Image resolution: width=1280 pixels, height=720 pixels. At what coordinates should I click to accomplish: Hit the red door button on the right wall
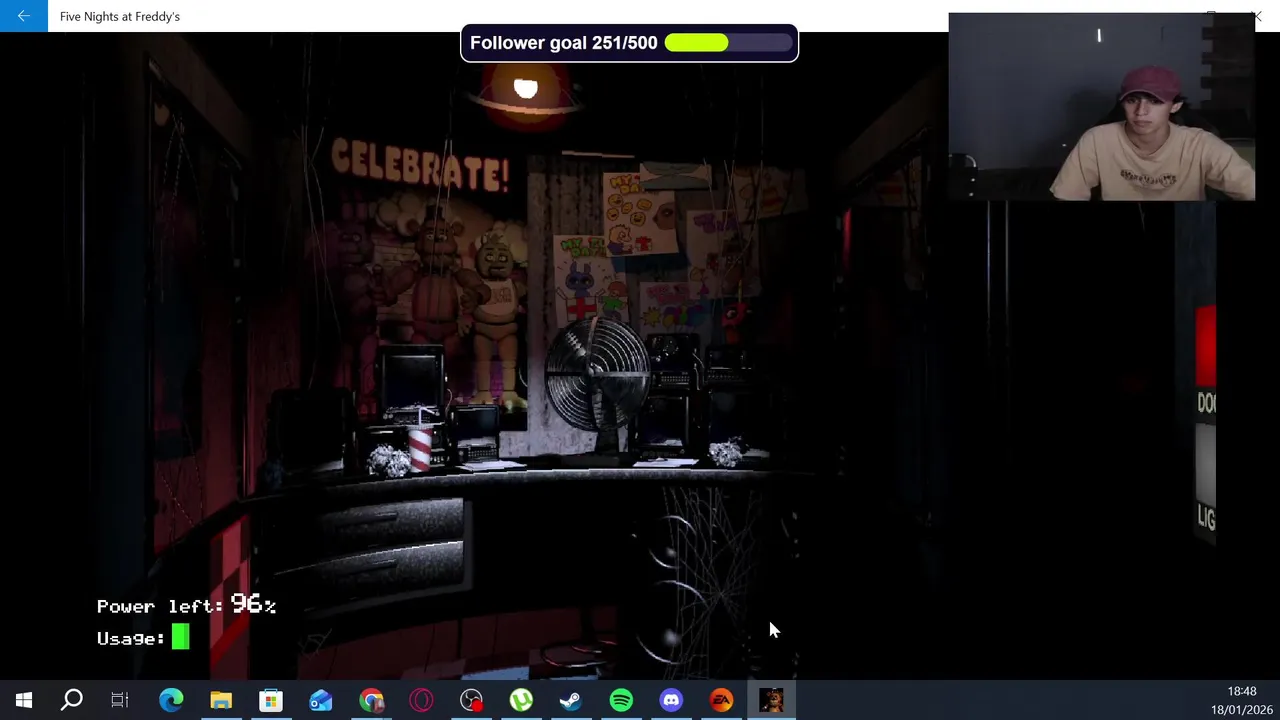[x=1206, y=346]
